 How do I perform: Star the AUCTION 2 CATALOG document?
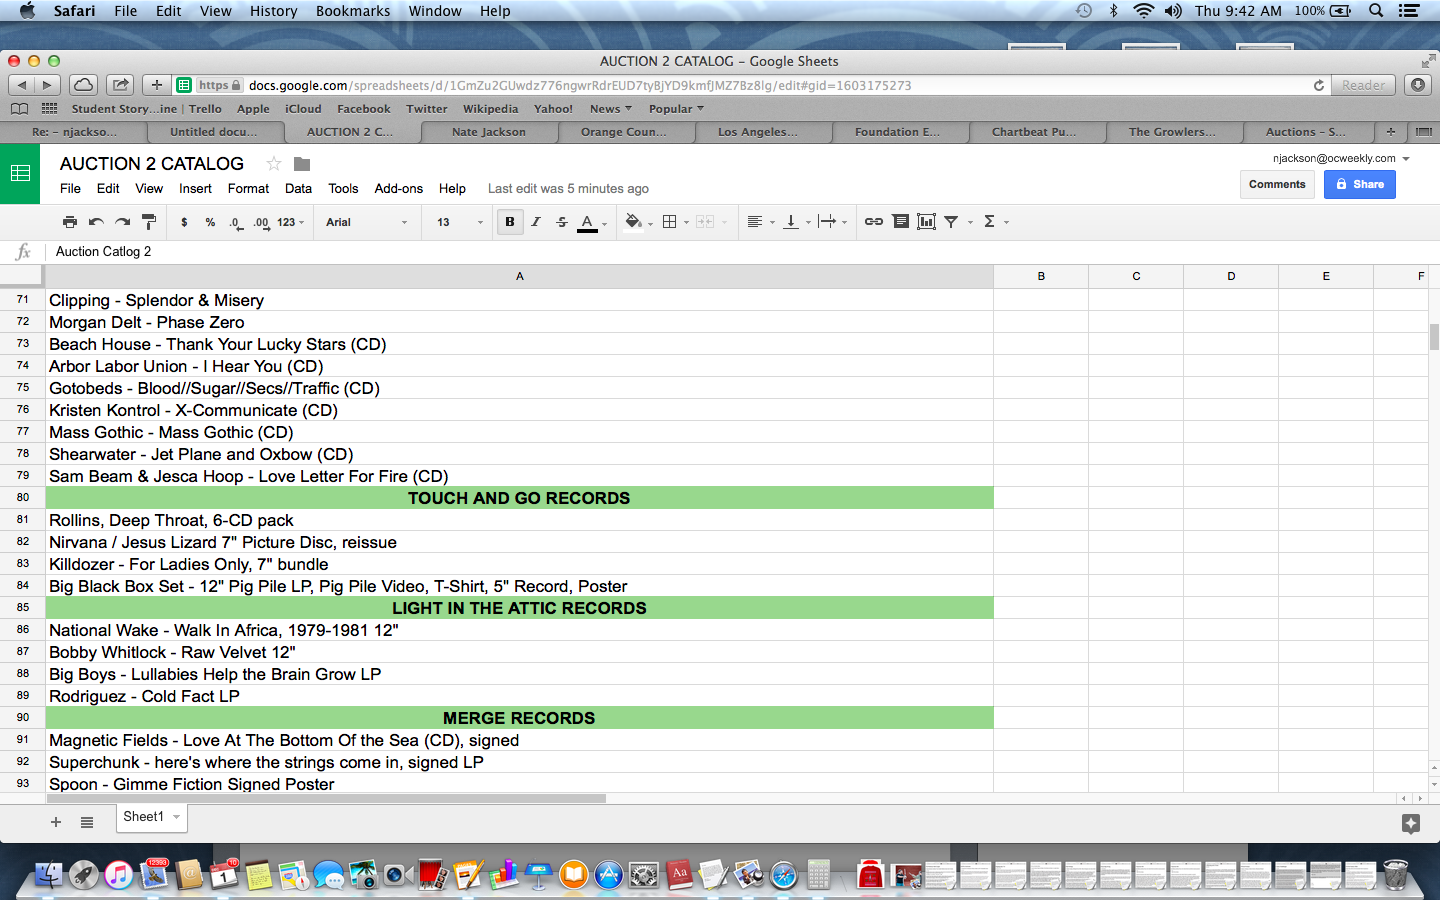tap(274, 164)
